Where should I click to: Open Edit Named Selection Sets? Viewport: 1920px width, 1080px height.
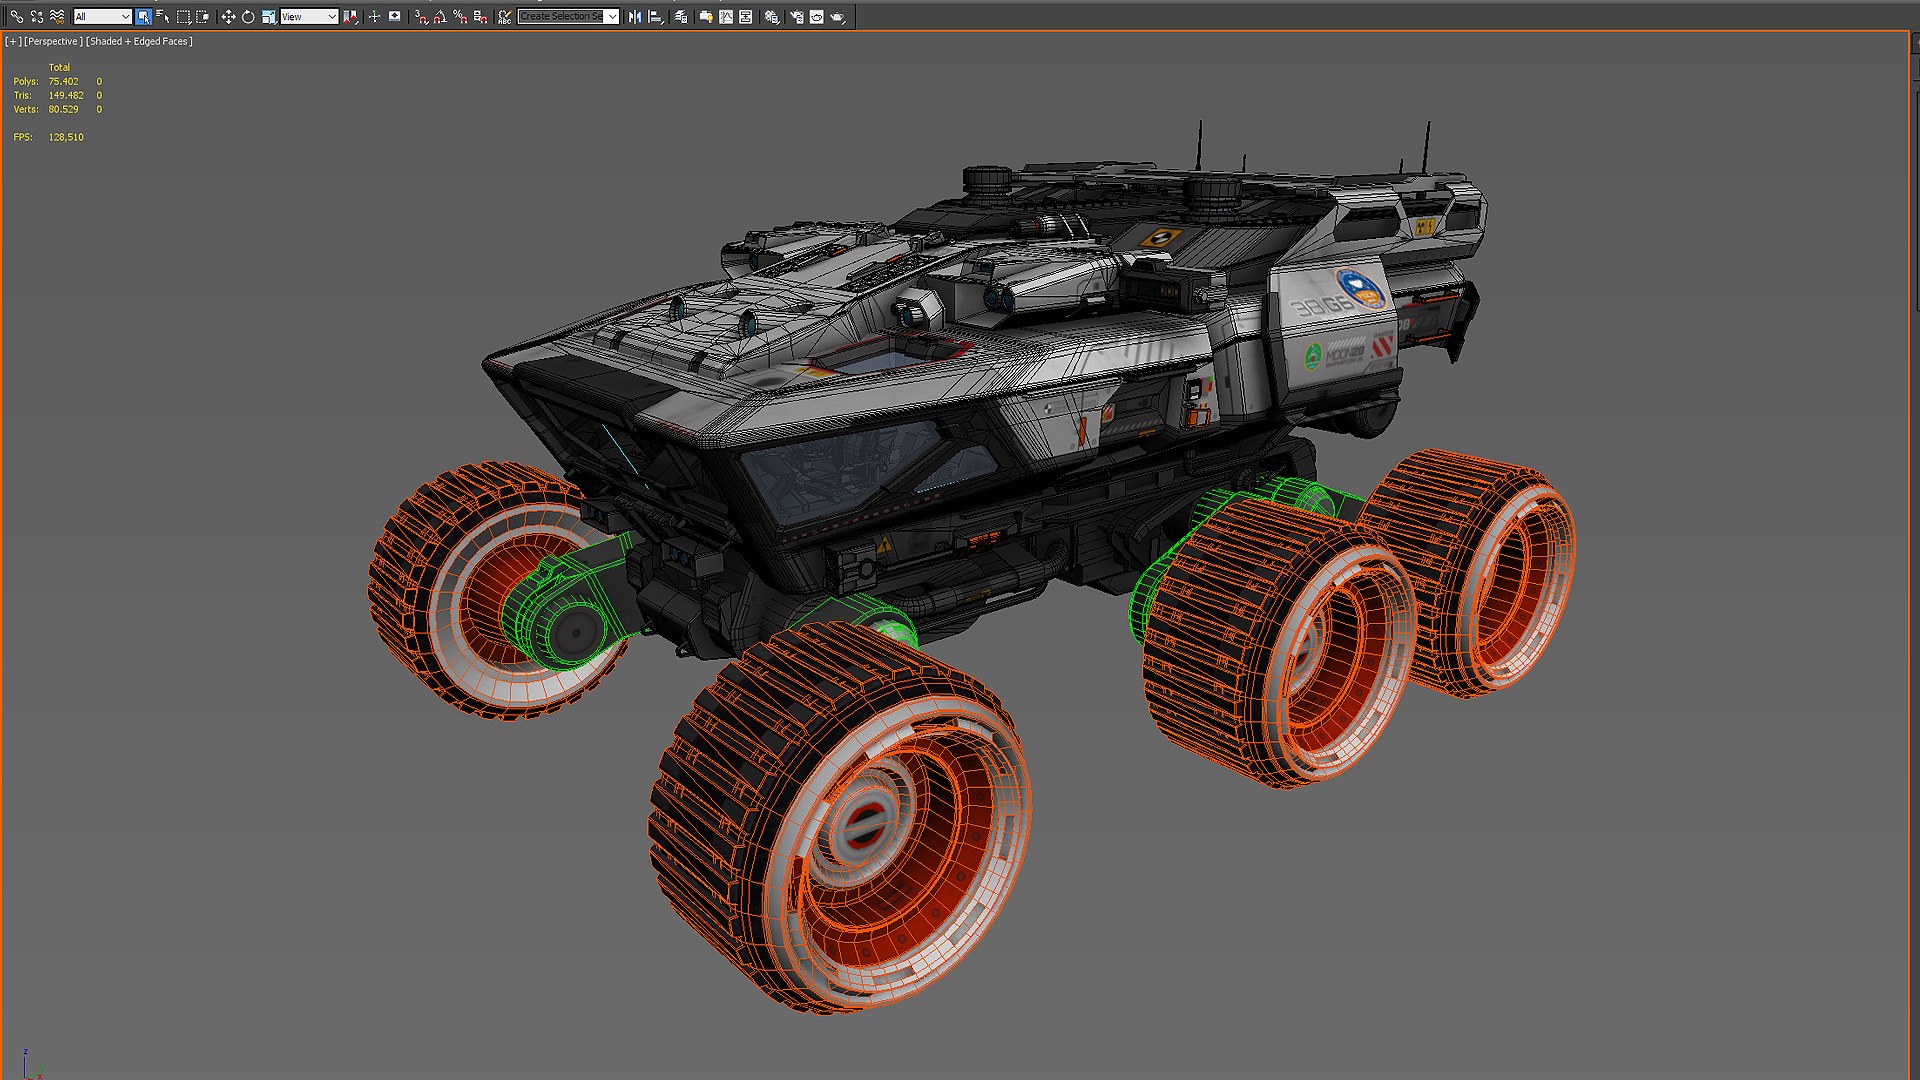tap(505, 17)
